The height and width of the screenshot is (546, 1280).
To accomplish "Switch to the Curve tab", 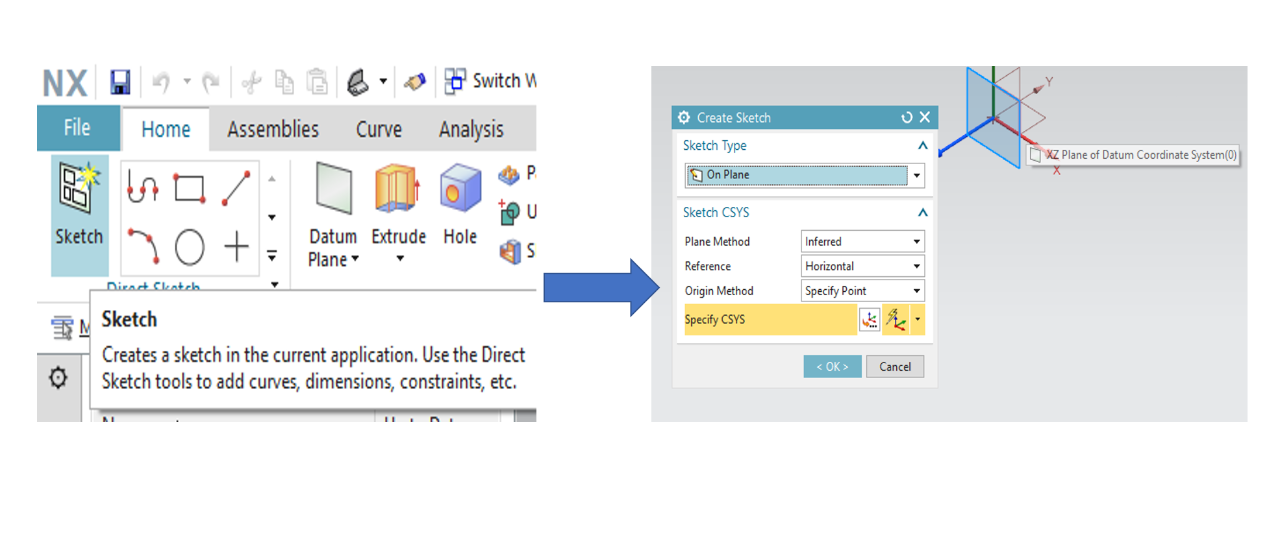I will pyautogui.click(x=379, y=129).
